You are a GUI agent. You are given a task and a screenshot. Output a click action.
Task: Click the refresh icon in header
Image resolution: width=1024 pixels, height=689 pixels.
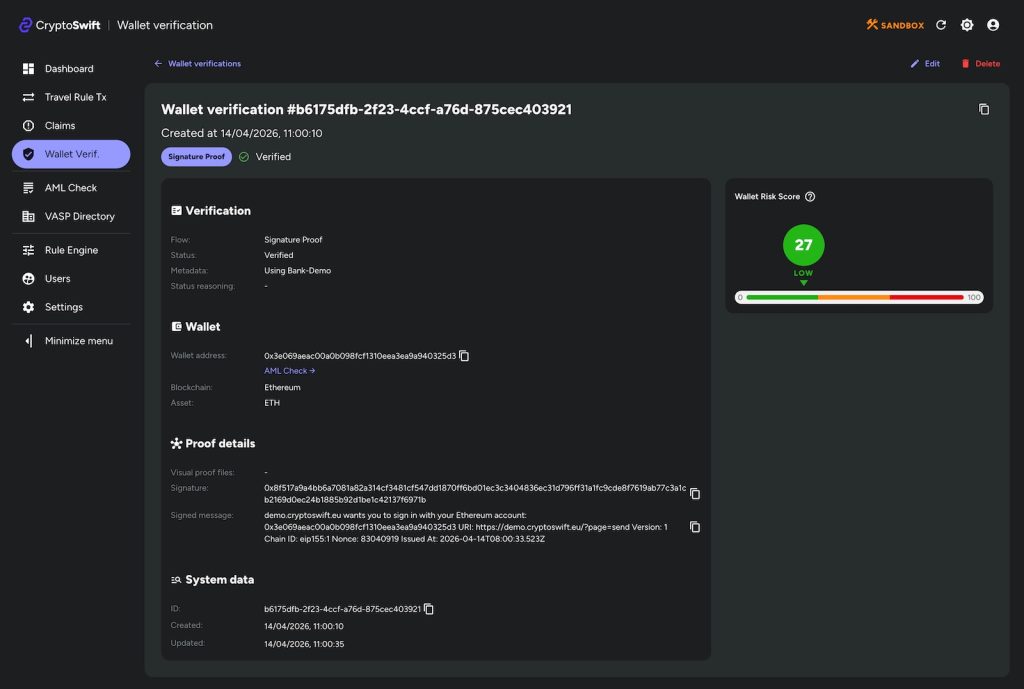click(x=941, y=25)
